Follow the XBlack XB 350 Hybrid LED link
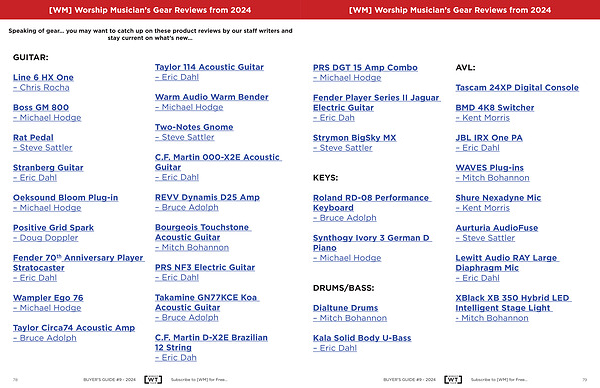600x388 pixels. tap(513, 303)
